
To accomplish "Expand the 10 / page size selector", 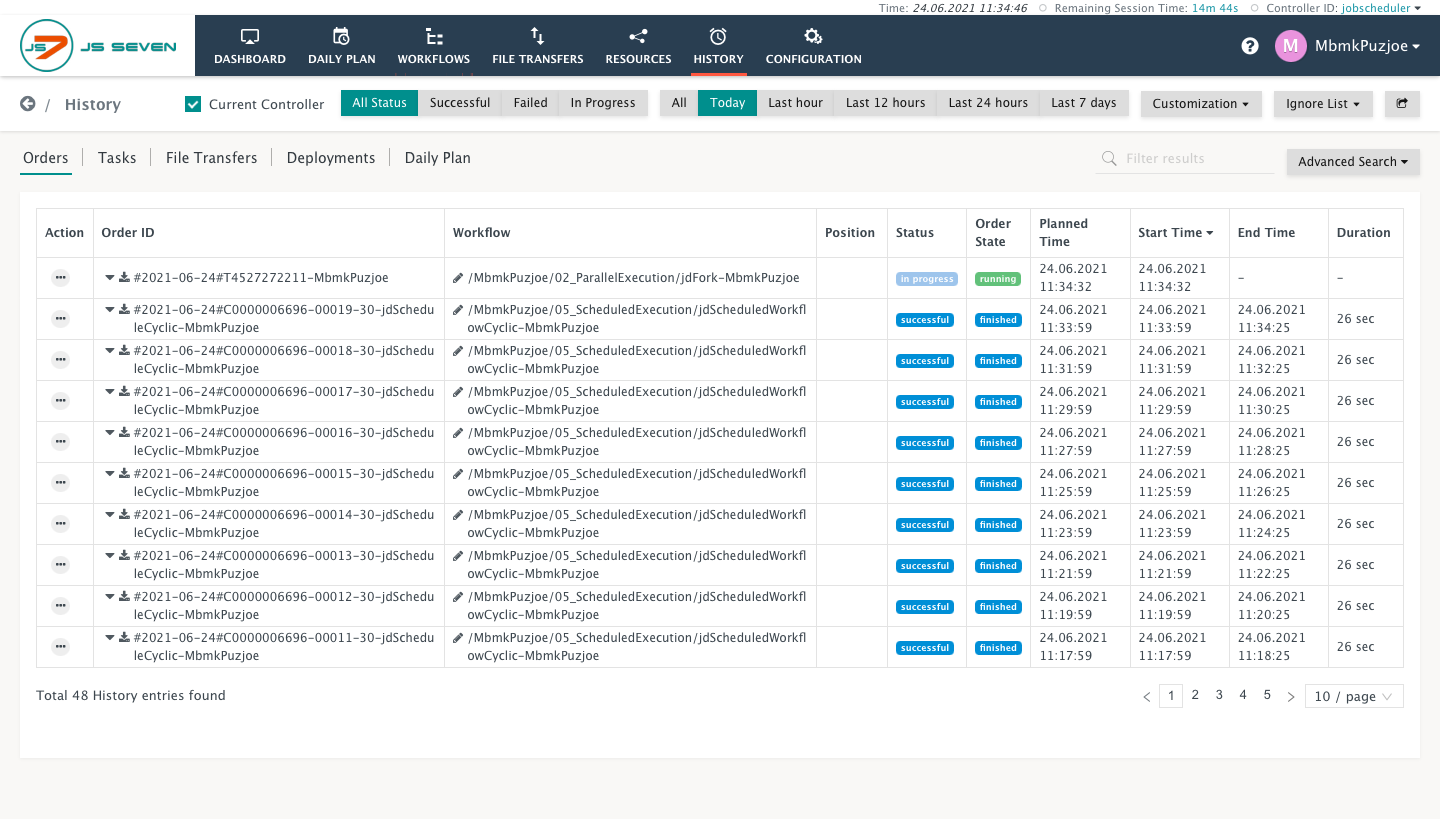I will click(x=1354, y=696).
